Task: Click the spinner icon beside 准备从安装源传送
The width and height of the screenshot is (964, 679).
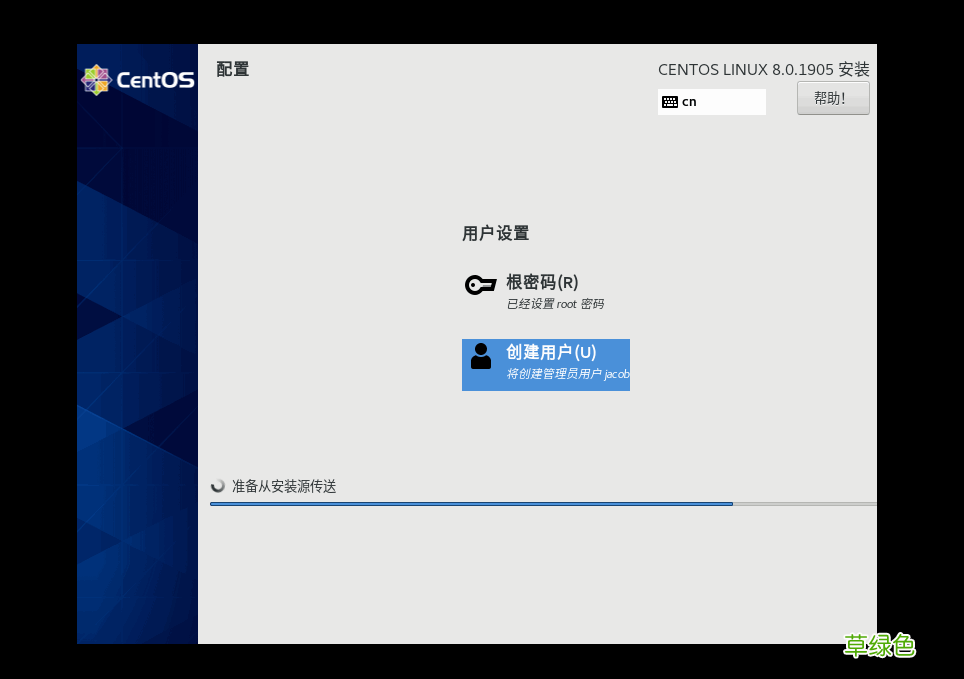Action: [x=218, y=487]
